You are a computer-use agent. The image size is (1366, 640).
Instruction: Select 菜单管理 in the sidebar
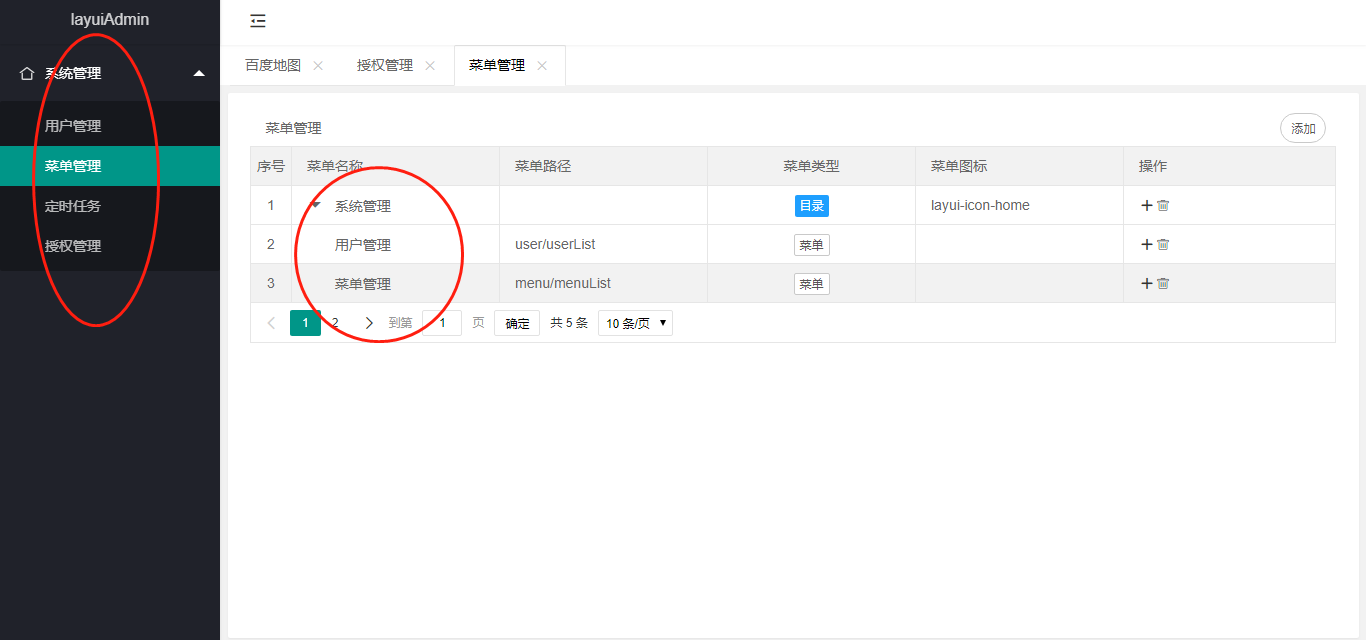click(110, 166)
